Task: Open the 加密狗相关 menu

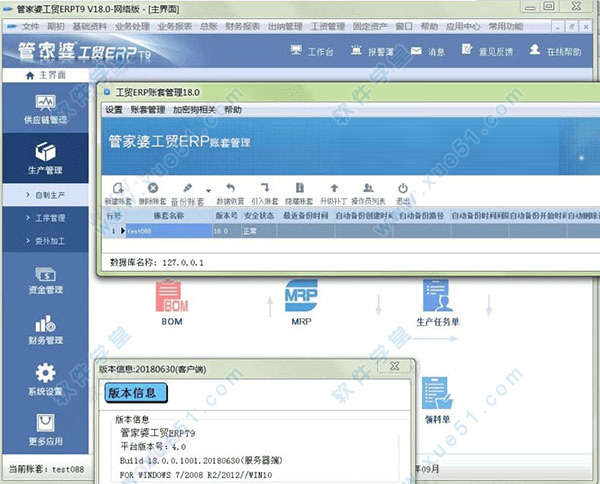Action: (194, 110)
